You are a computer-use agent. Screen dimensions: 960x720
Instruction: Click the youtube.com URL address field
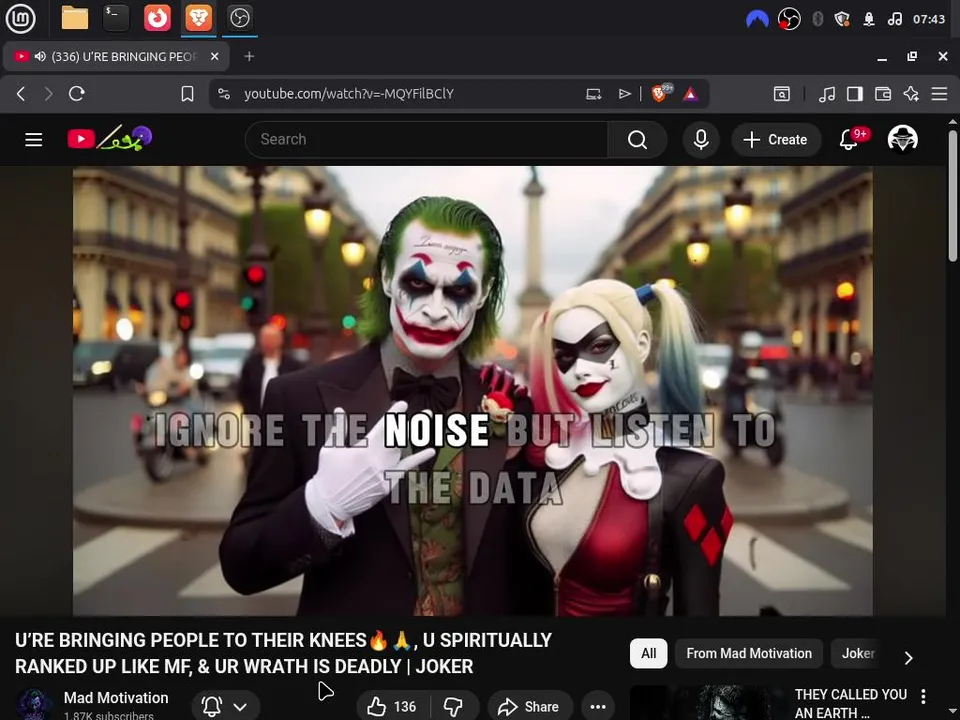(x=349, y=94)
